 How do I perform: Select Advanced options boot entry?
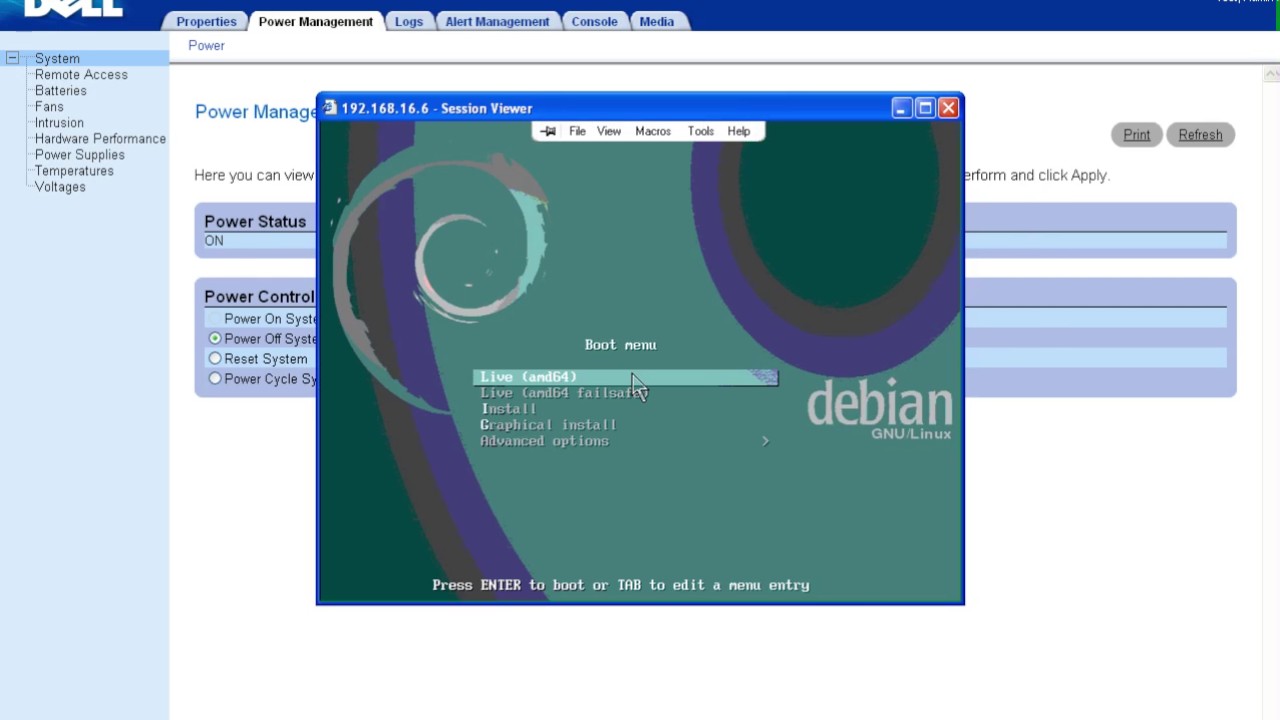tap(544, 441)
